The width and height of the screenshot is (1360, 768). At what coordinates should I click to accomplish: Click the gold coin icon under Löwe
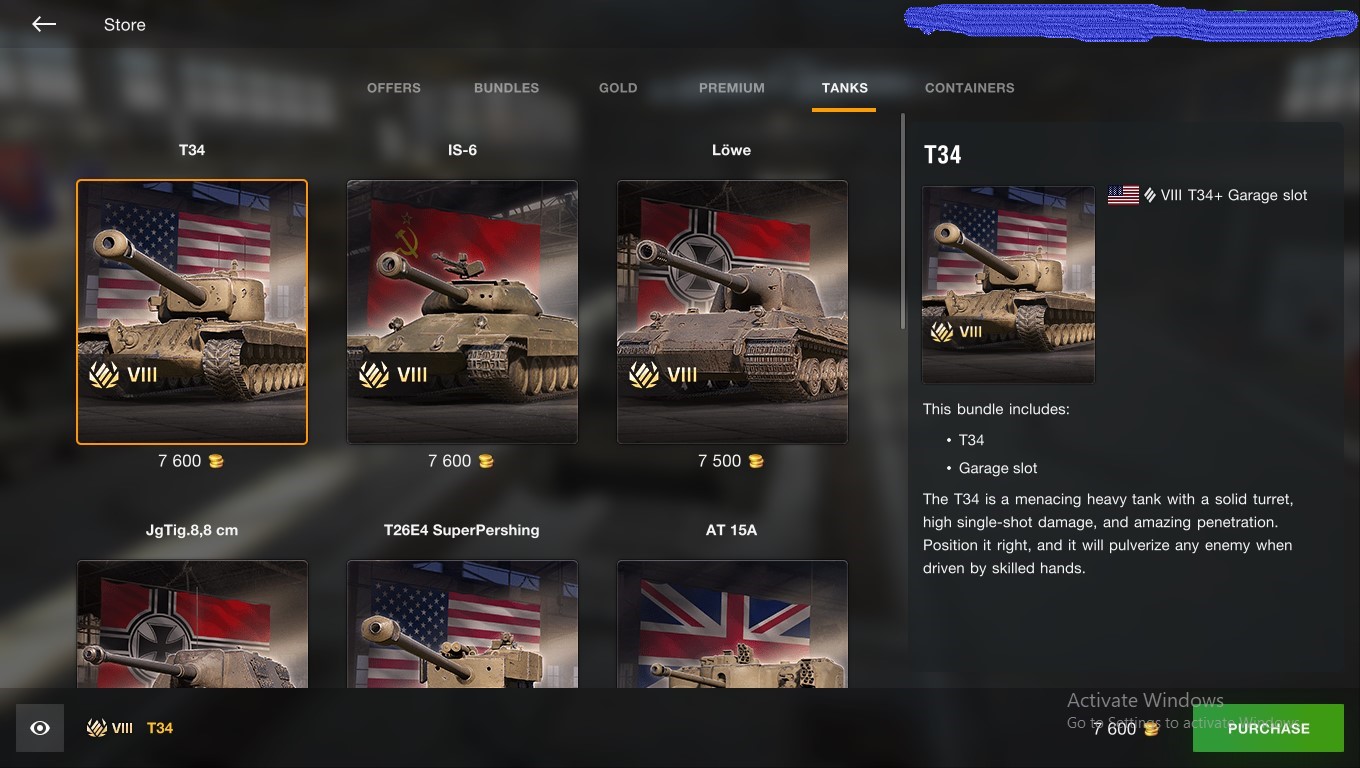coord(756,461)
